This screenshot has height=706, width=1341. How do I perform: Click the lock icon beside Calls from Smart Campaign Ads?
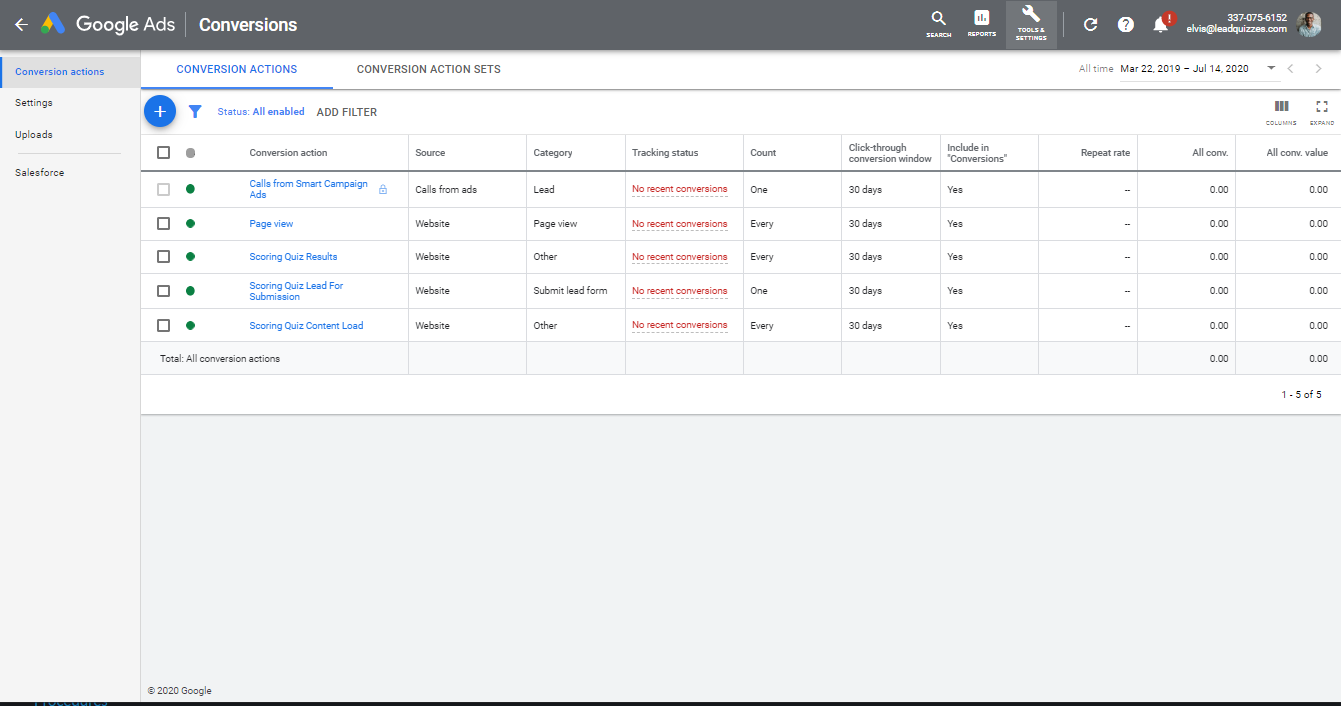tap(383, 189)
